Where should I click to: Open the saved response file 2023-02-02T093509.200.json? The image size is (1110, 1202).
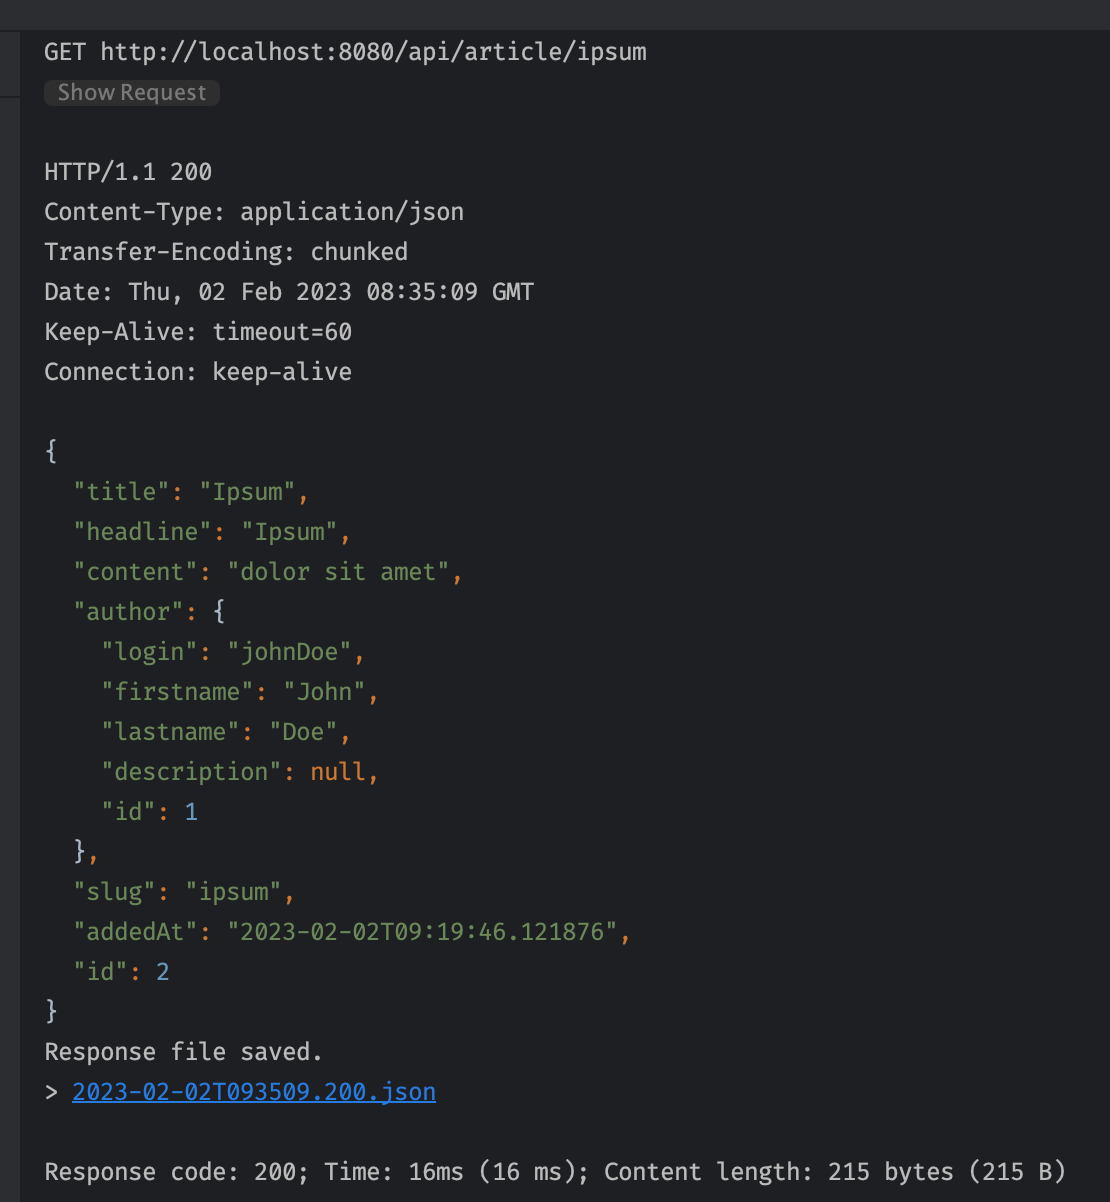(x=253, y=1091)
